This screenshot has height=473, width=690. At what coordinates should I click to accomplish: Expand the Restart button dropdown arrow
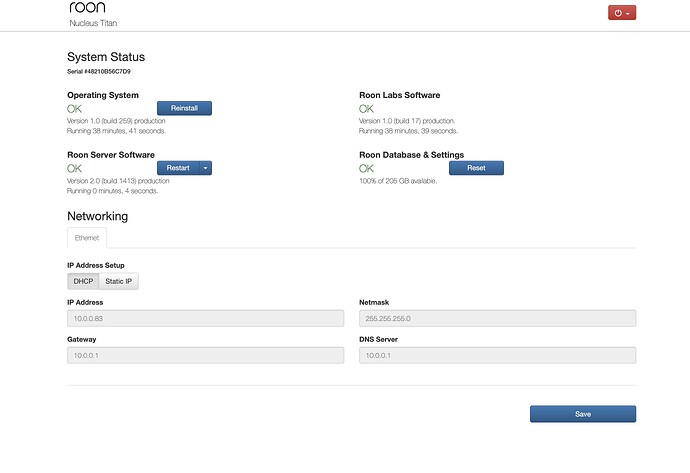(x=206, y=168)
